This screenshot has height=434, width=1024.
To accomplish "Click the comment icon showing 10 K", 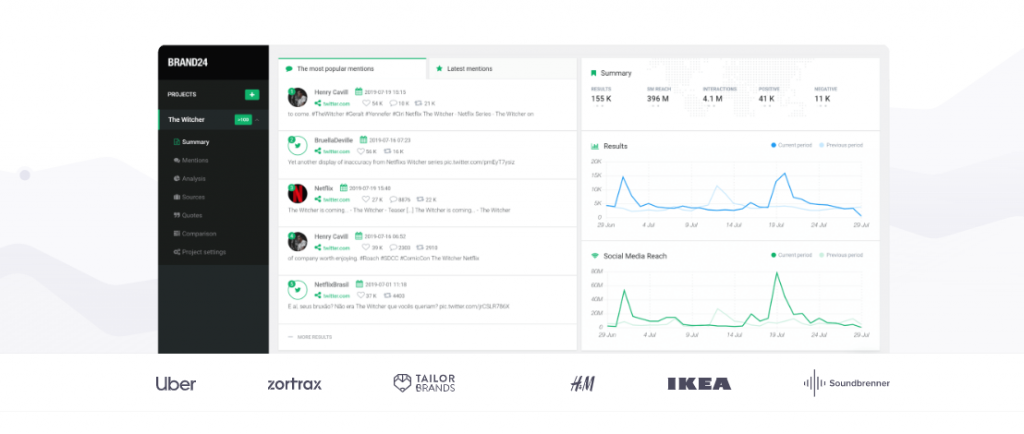I will click(394, 103).
